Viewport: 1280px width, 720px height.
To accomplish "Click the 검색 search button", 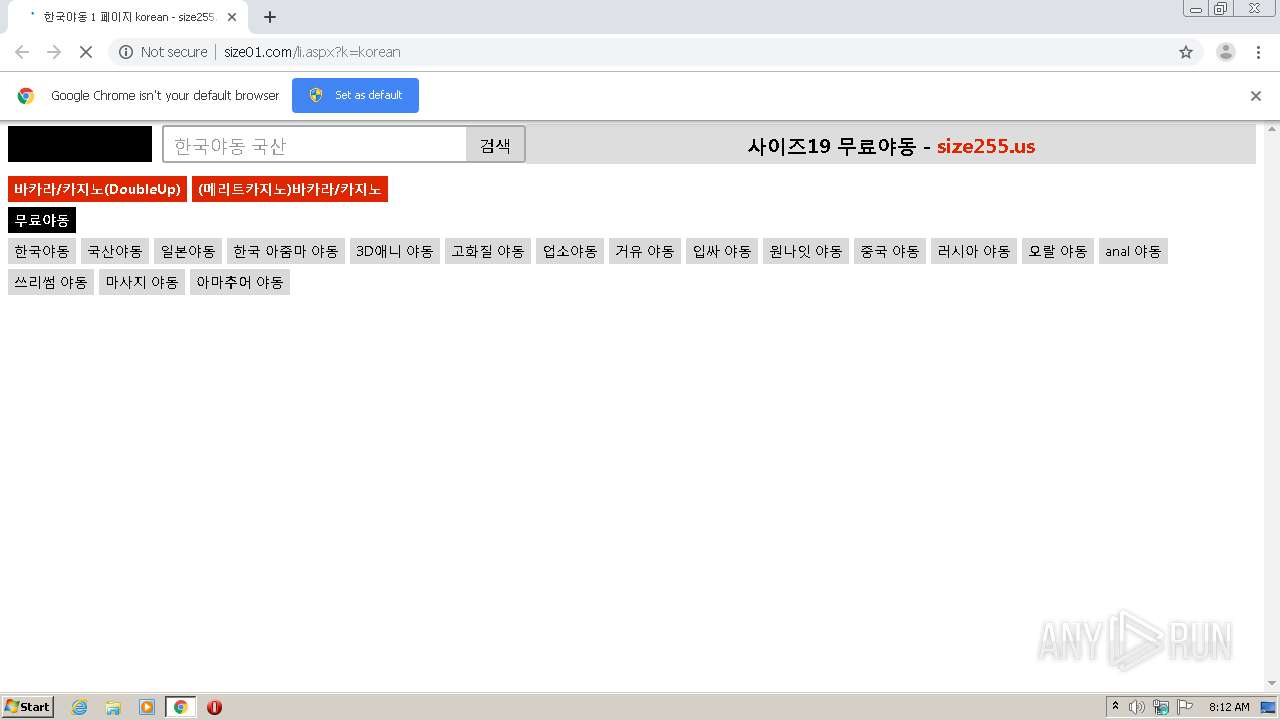I will [495, 144].
